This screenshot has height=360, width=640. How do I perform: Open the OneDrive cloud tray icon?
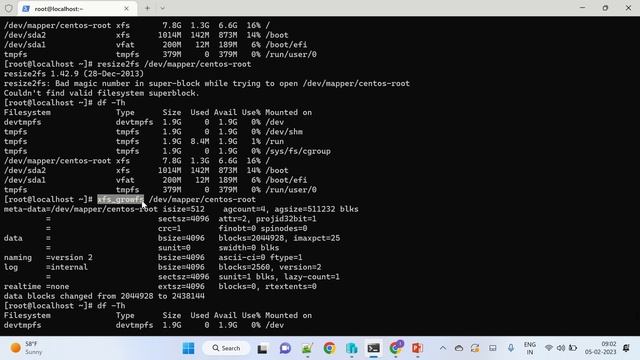(459, 348)
